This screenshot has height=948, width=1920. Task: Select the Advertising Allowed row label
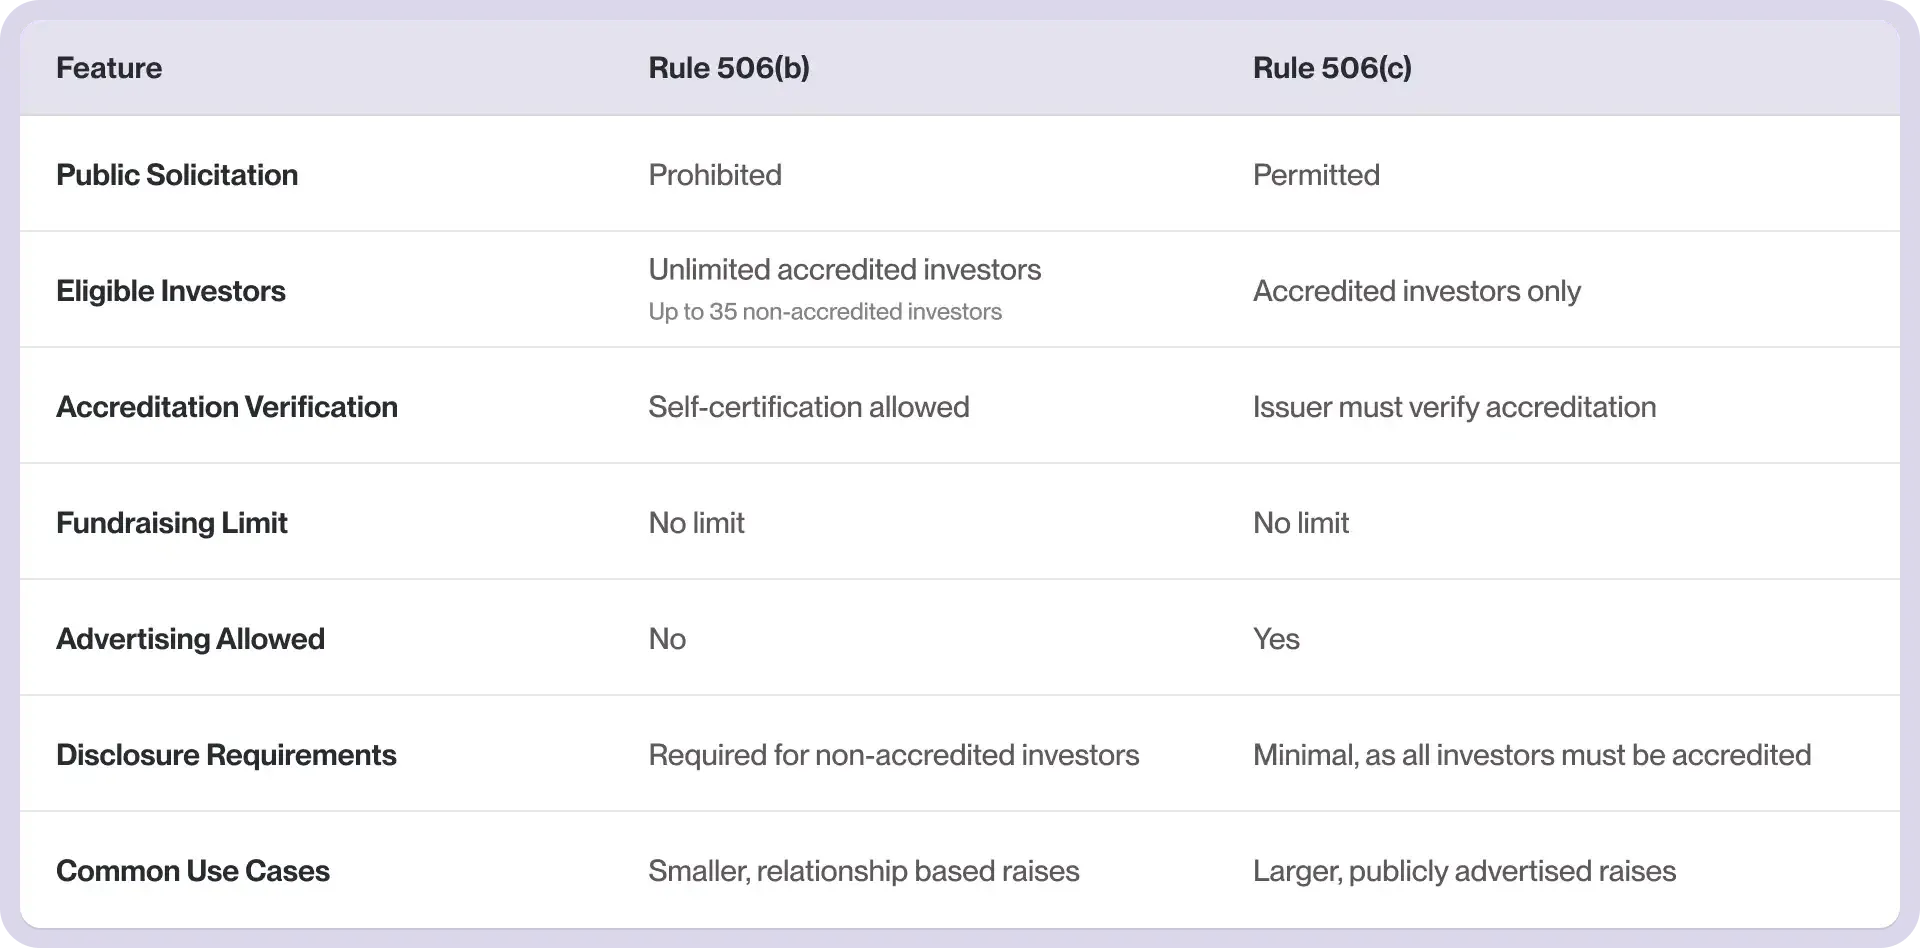pyautogui.click(x=190, y=639)
